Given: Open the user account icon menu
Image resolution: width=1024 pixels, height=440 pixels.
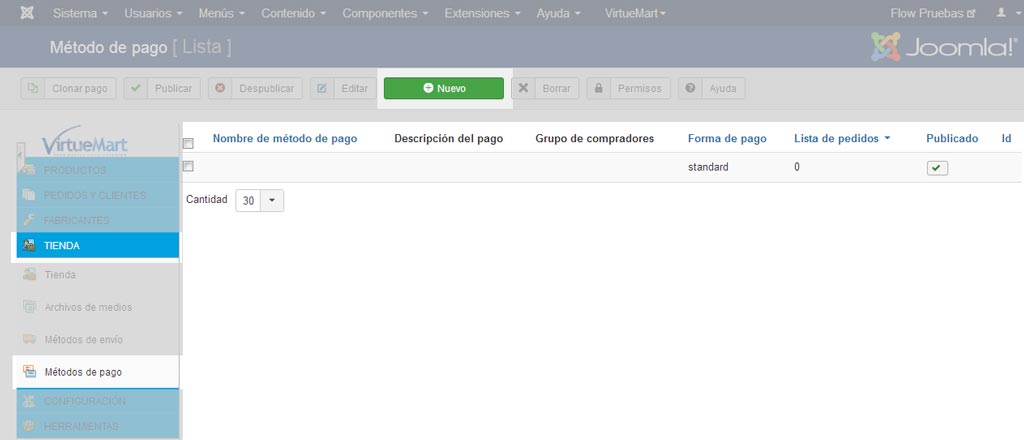Looking at the screenshot, I should click(1004, 13).
